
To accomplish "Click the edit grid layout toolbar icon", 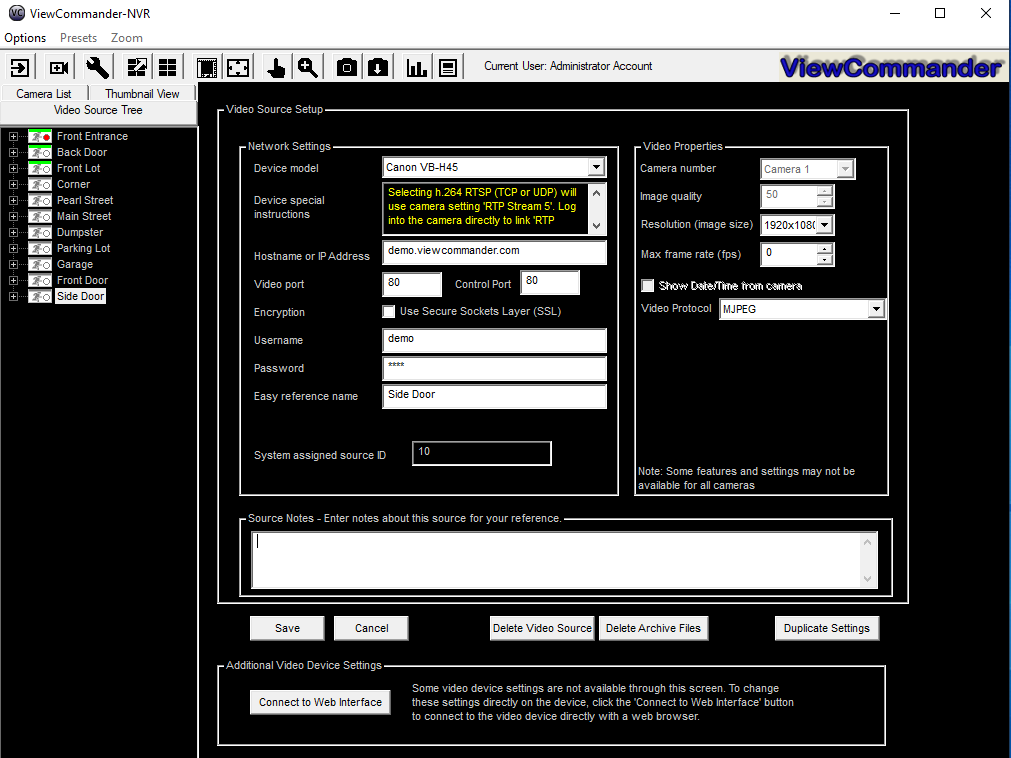I will click(137, 67).
